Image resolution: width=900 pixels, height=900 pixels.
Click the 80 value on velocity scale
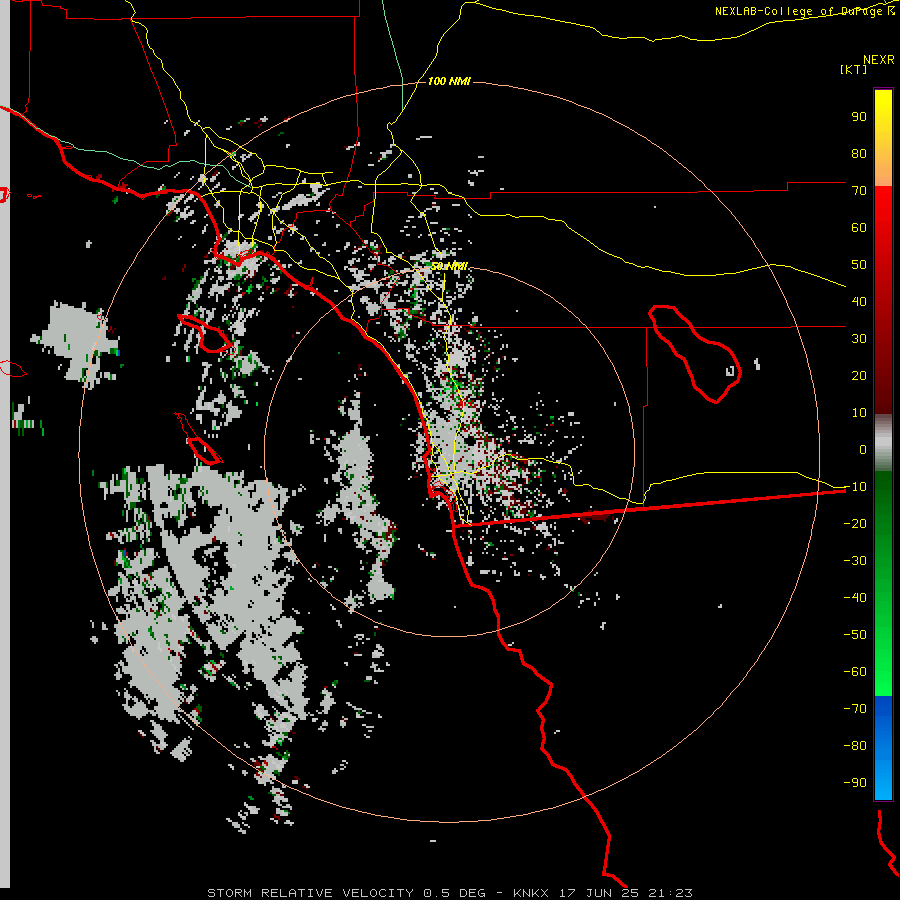pyautogui.click(x=859, y=154)
